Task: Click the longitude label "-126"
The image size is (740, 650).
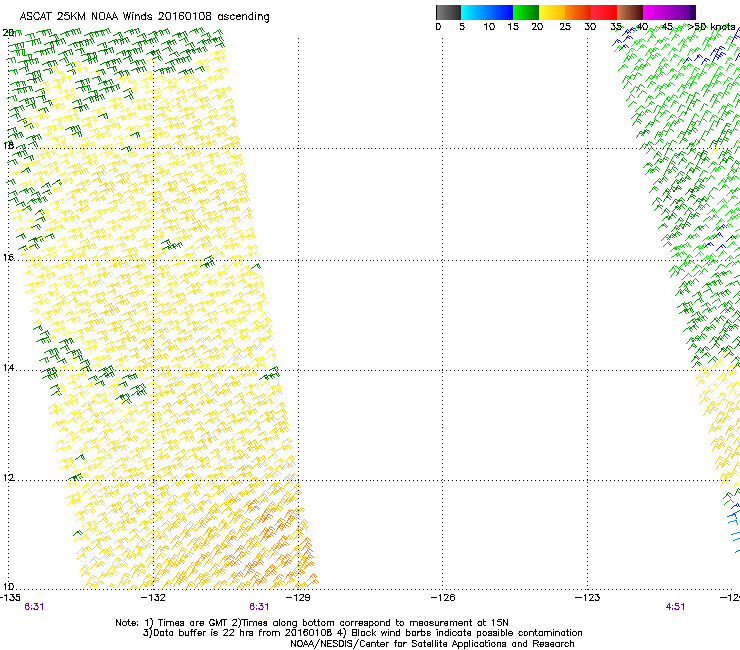Action: [x=443, y=597]
